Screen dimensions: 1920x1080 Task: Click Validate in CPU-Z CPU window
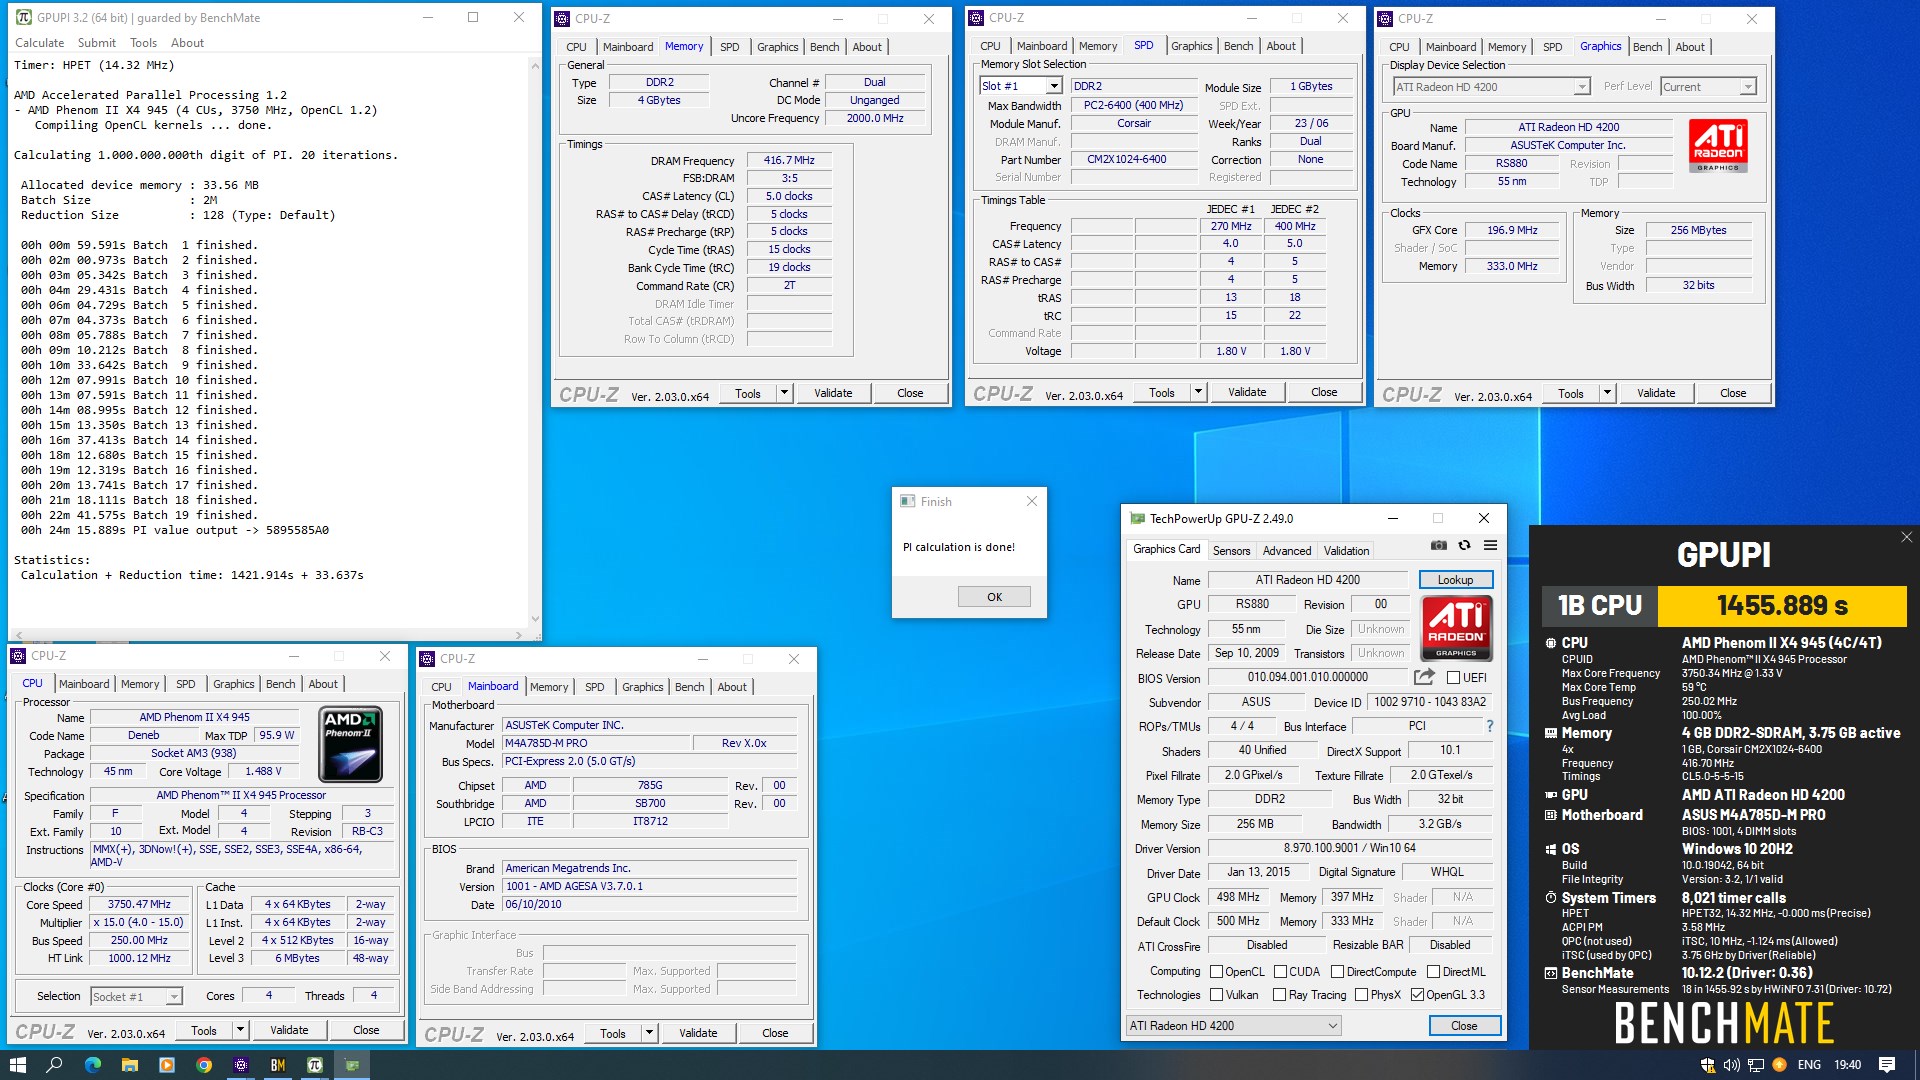(x=289, y=1030)
